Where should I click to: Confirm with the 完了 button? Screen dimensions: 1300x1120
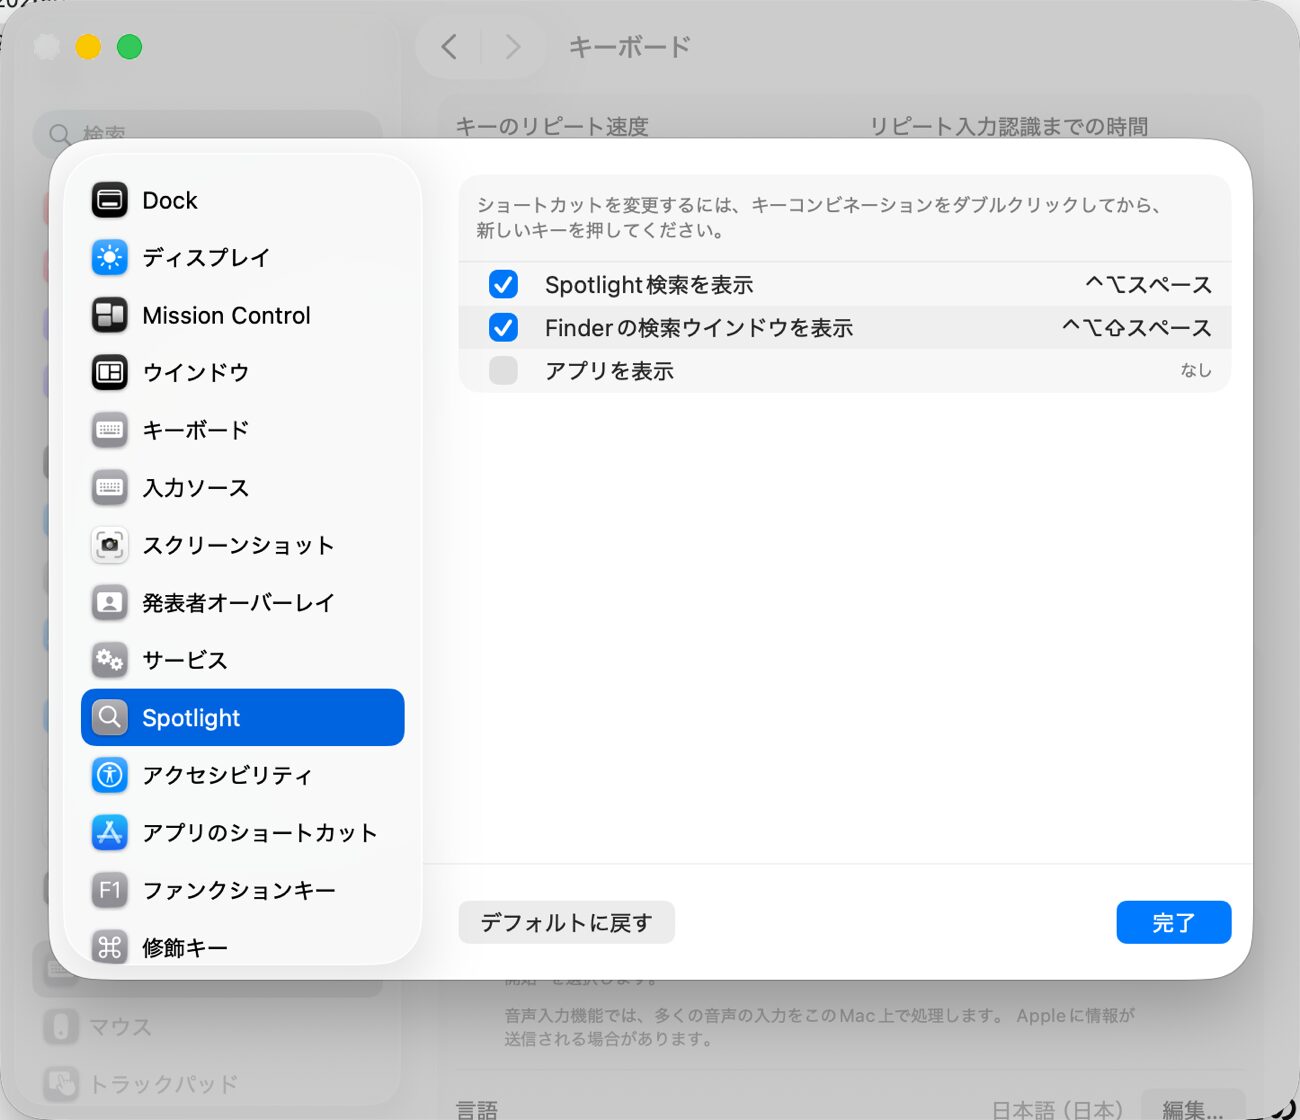click(x=1173, y=922)
